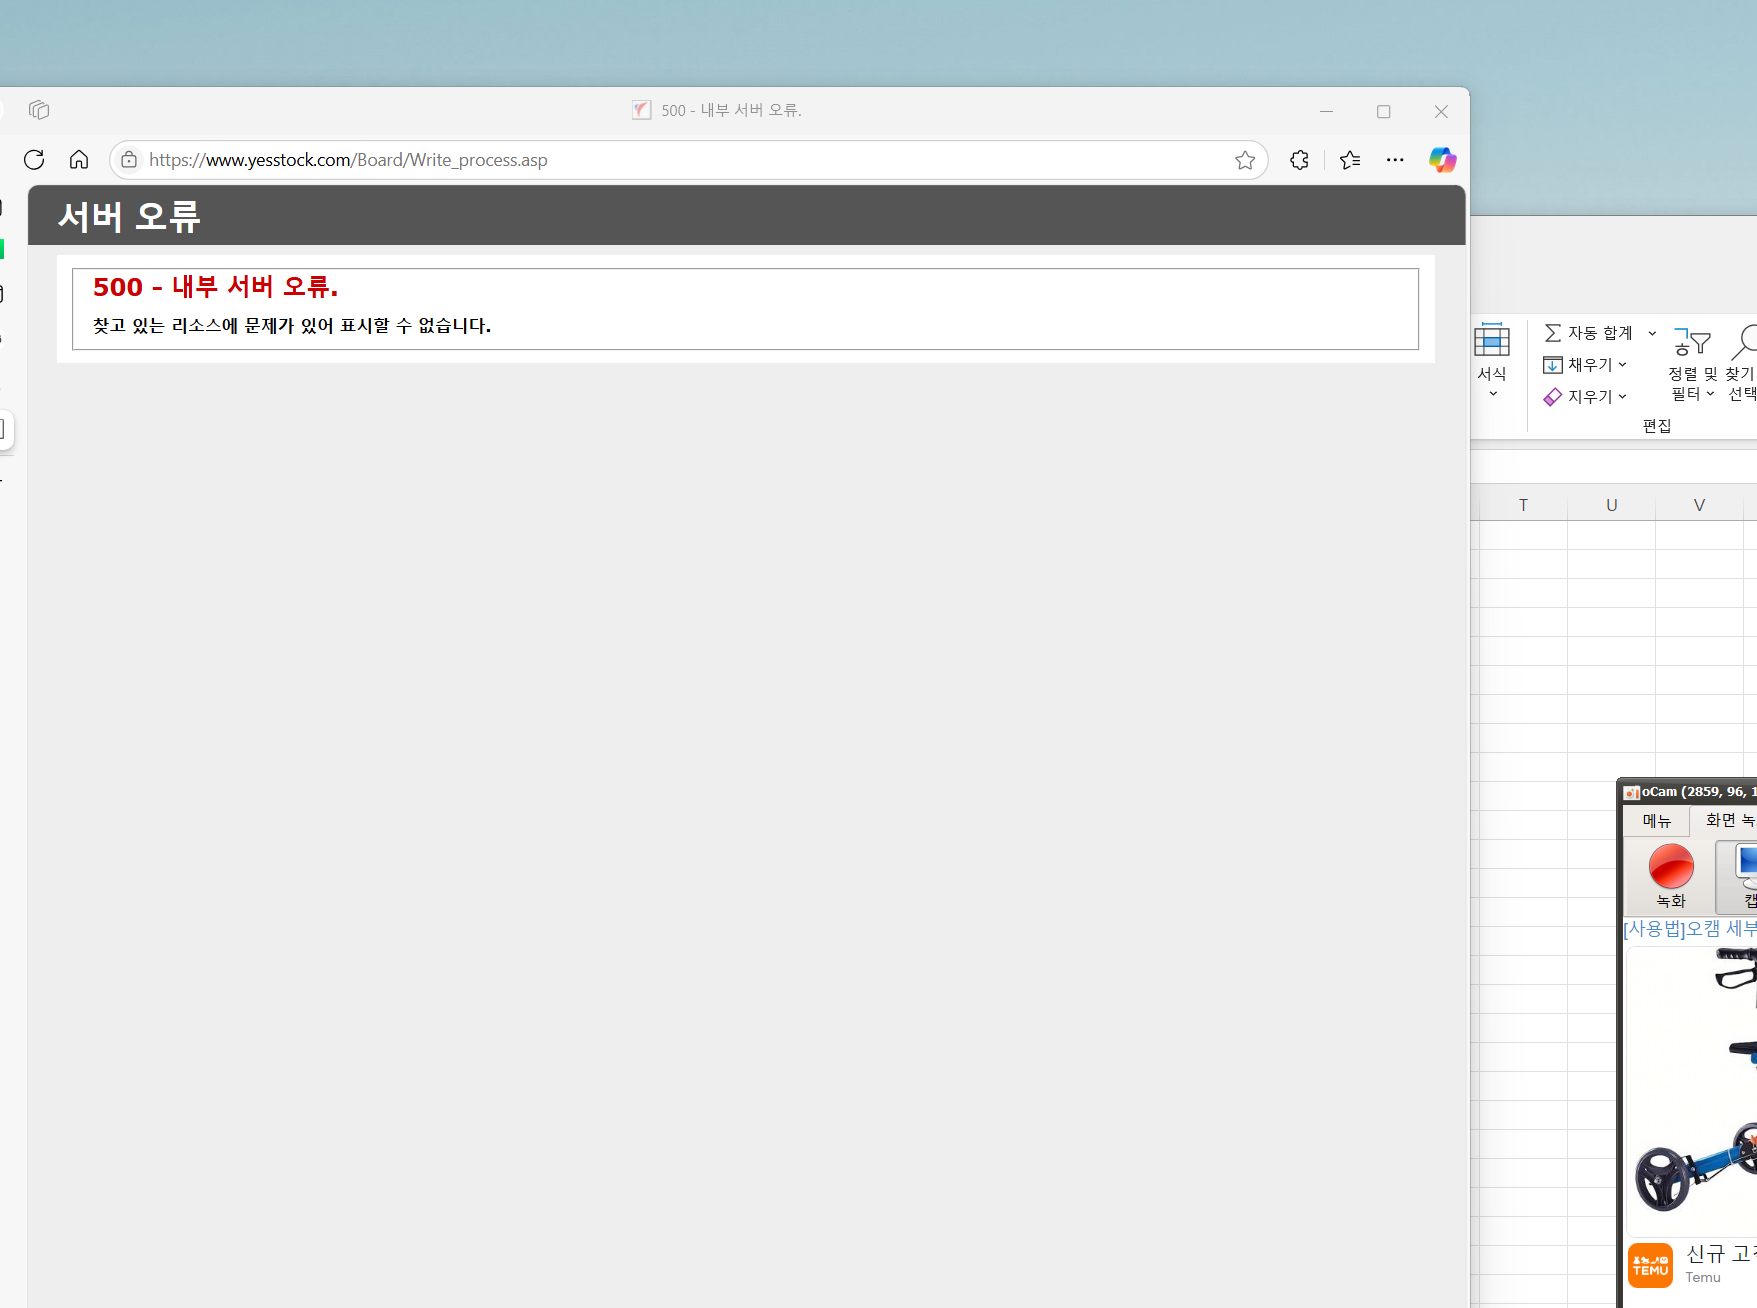Screen dimensions: 1757x1308
Task: Open the favorites list icon
Action: (1350, 160)
